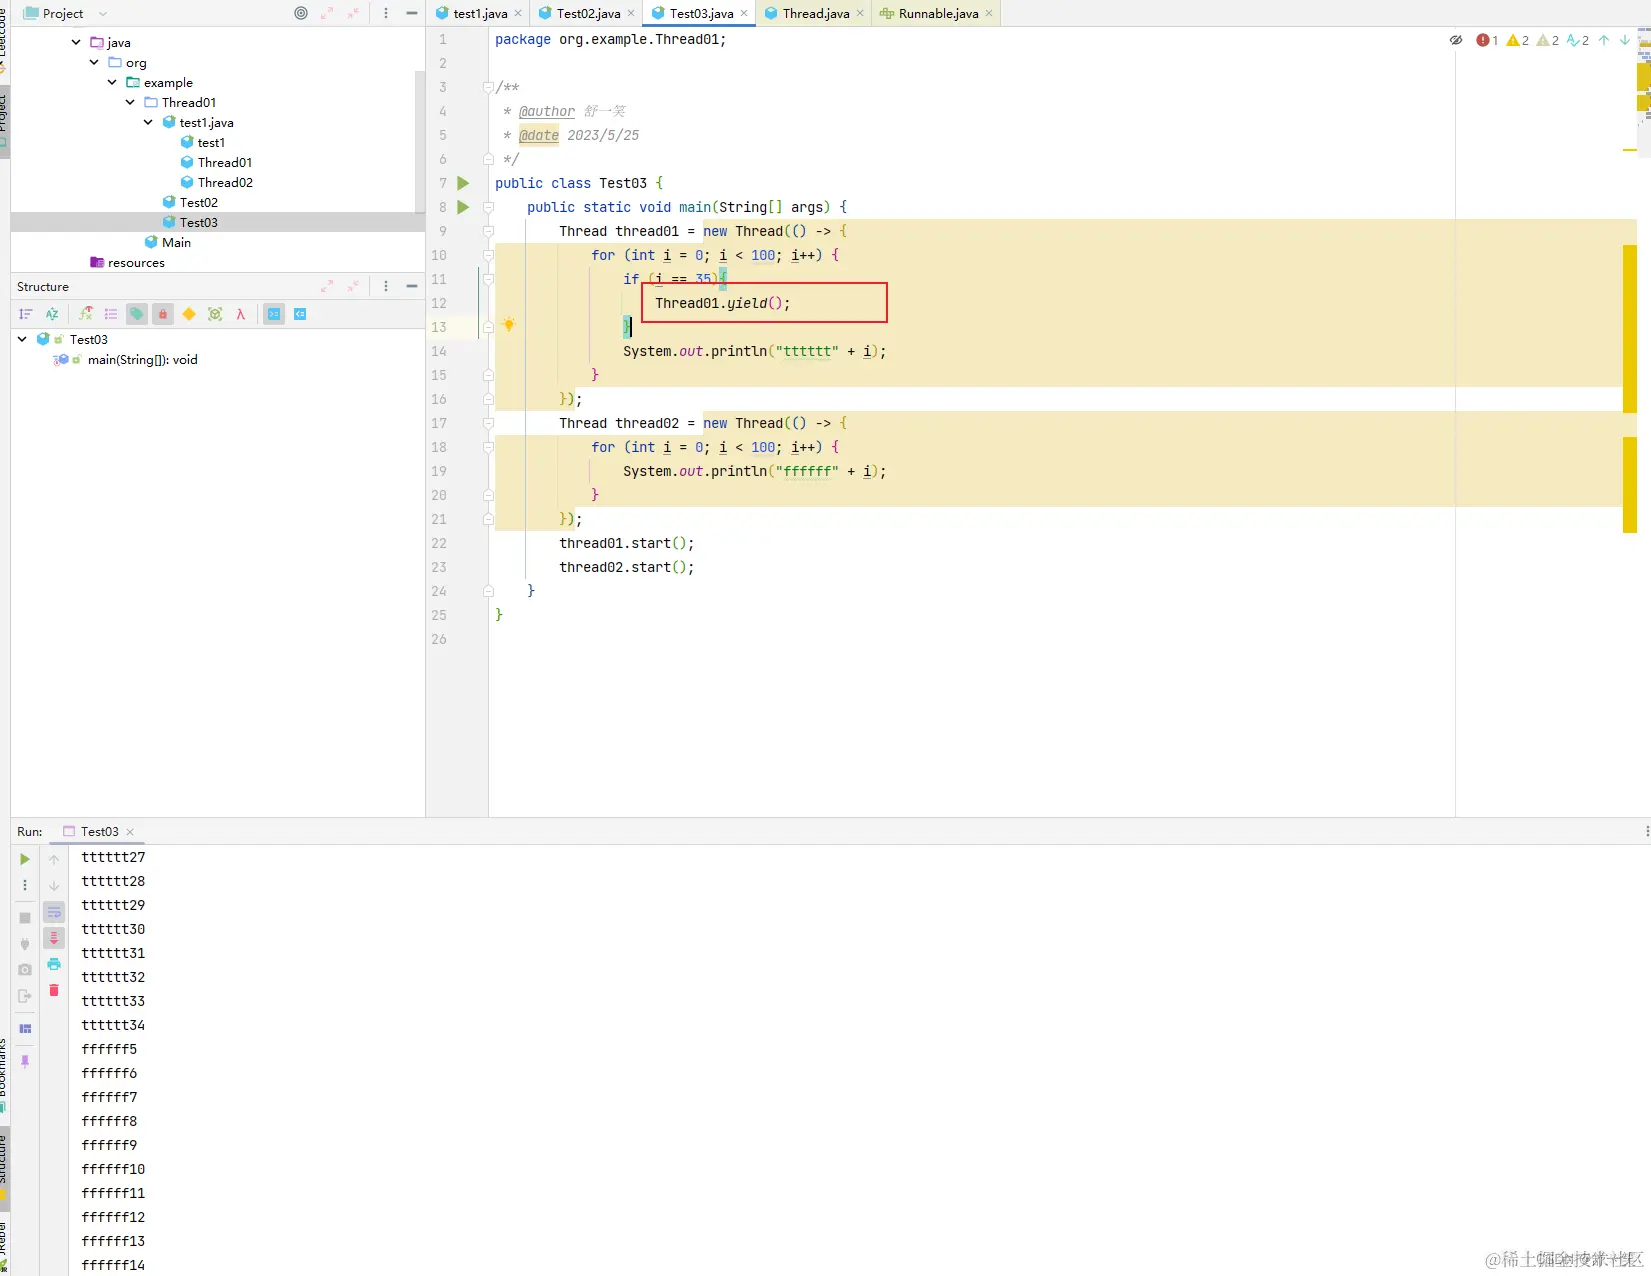Print the console output
The image size is (1651, 1276).
point(54,964)
